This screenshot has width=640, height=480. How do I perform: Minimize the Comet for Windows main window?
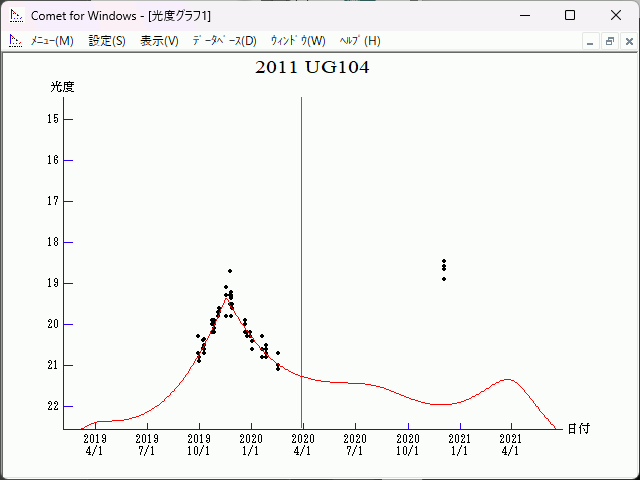click(x=524, y=16)
